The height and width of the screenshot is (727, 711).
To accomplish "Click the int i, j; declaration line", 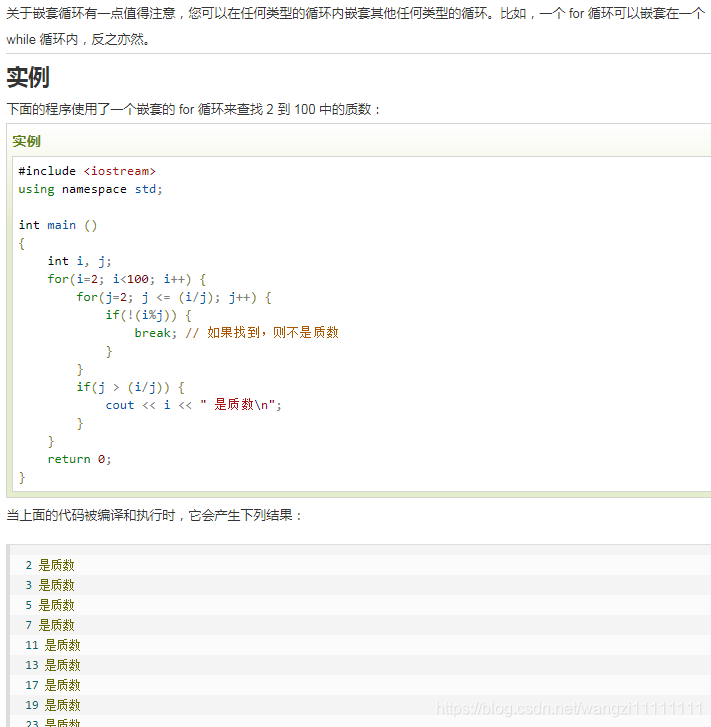I will (x=79, y=261).
